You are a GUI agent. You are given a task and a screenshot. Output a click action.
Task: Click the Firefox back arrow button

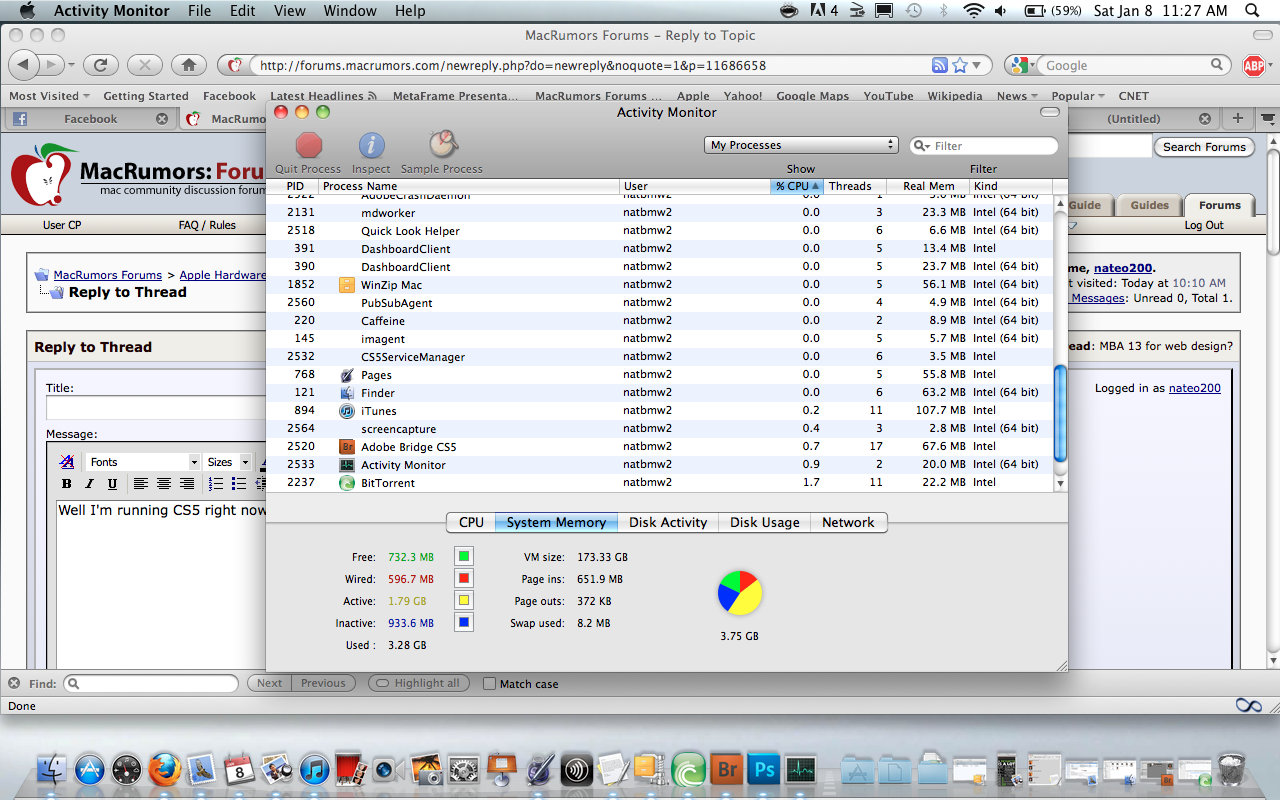(x=25, y=65)
